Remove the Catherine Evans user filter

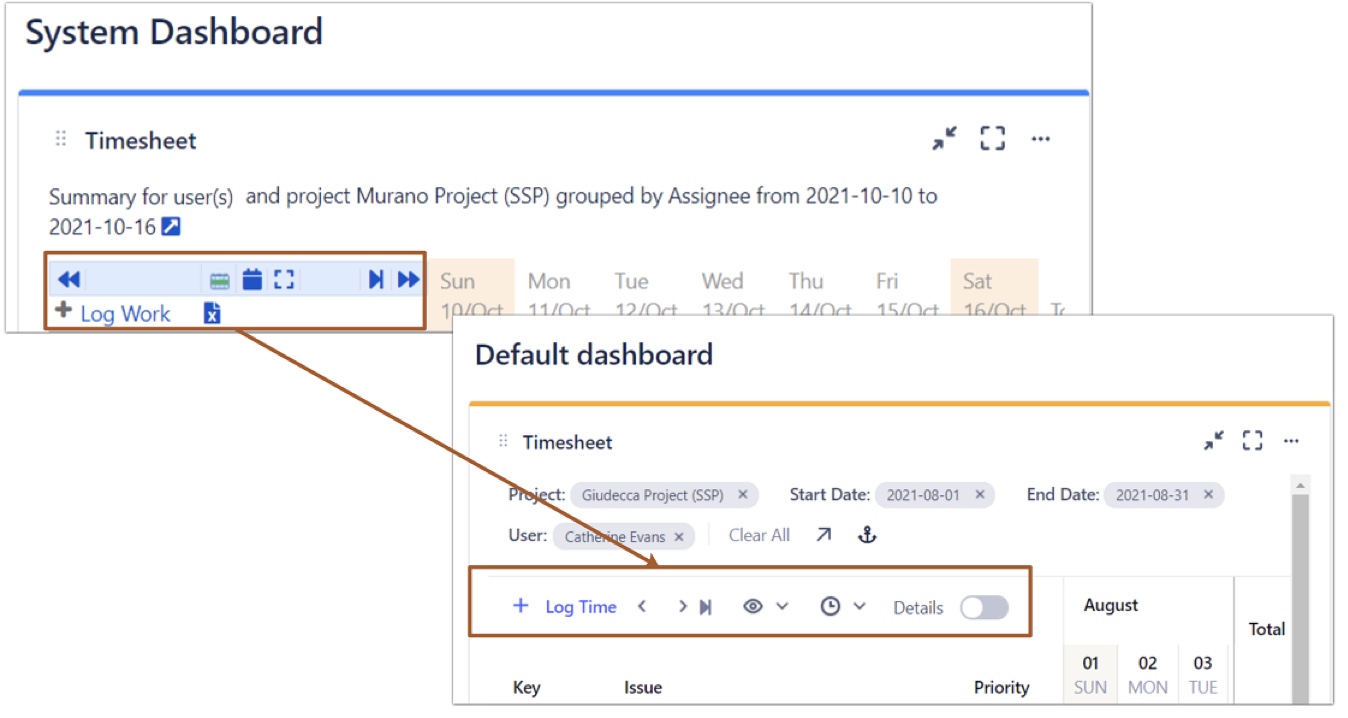point(678,537)
